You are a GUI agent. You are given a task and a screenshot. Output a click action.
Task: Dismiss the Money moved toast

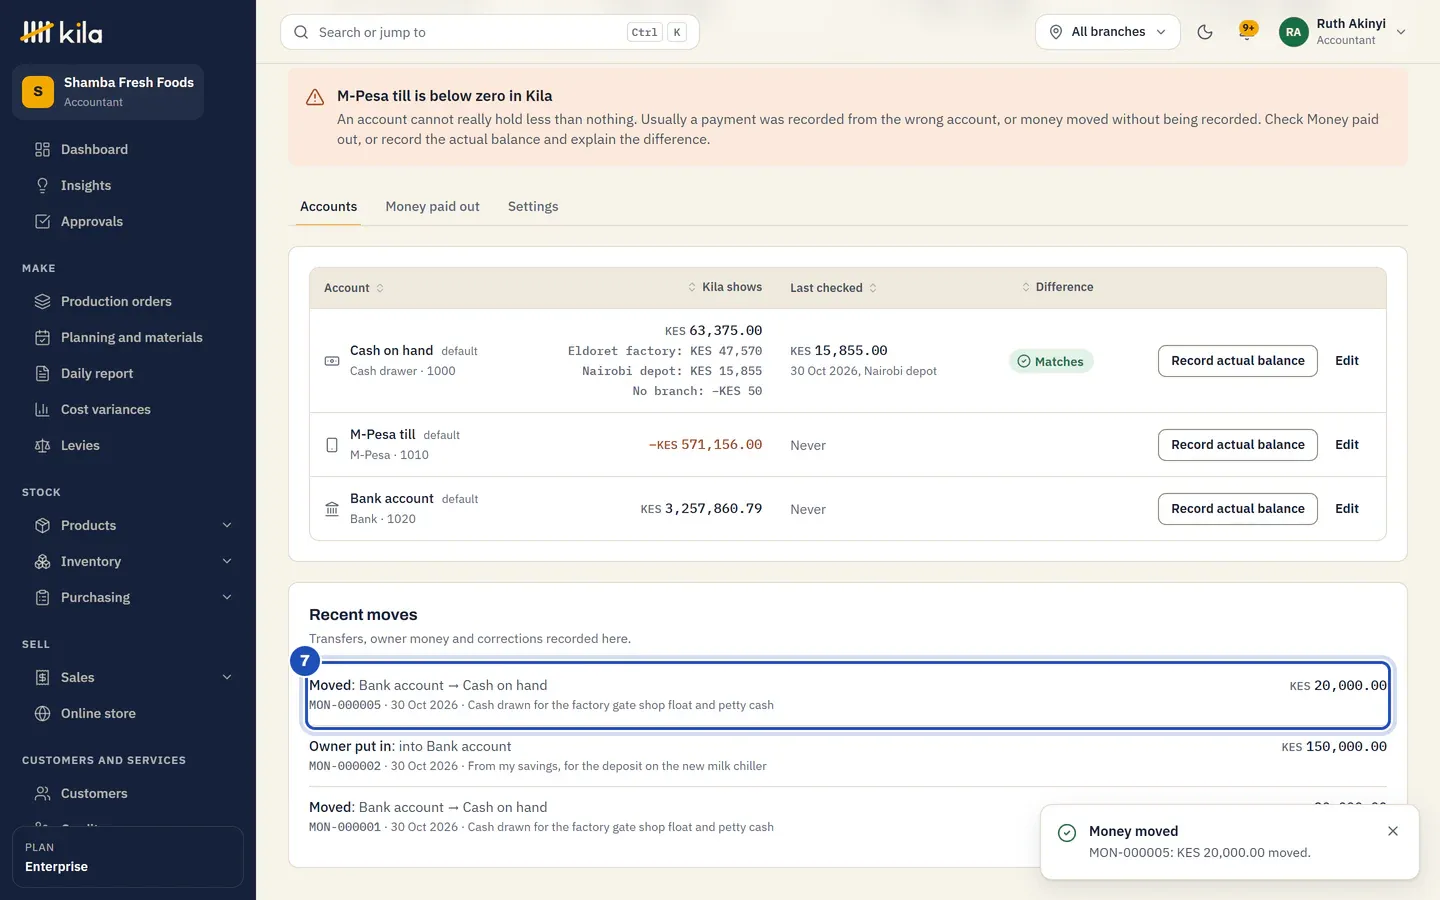tap(1393, 831)
